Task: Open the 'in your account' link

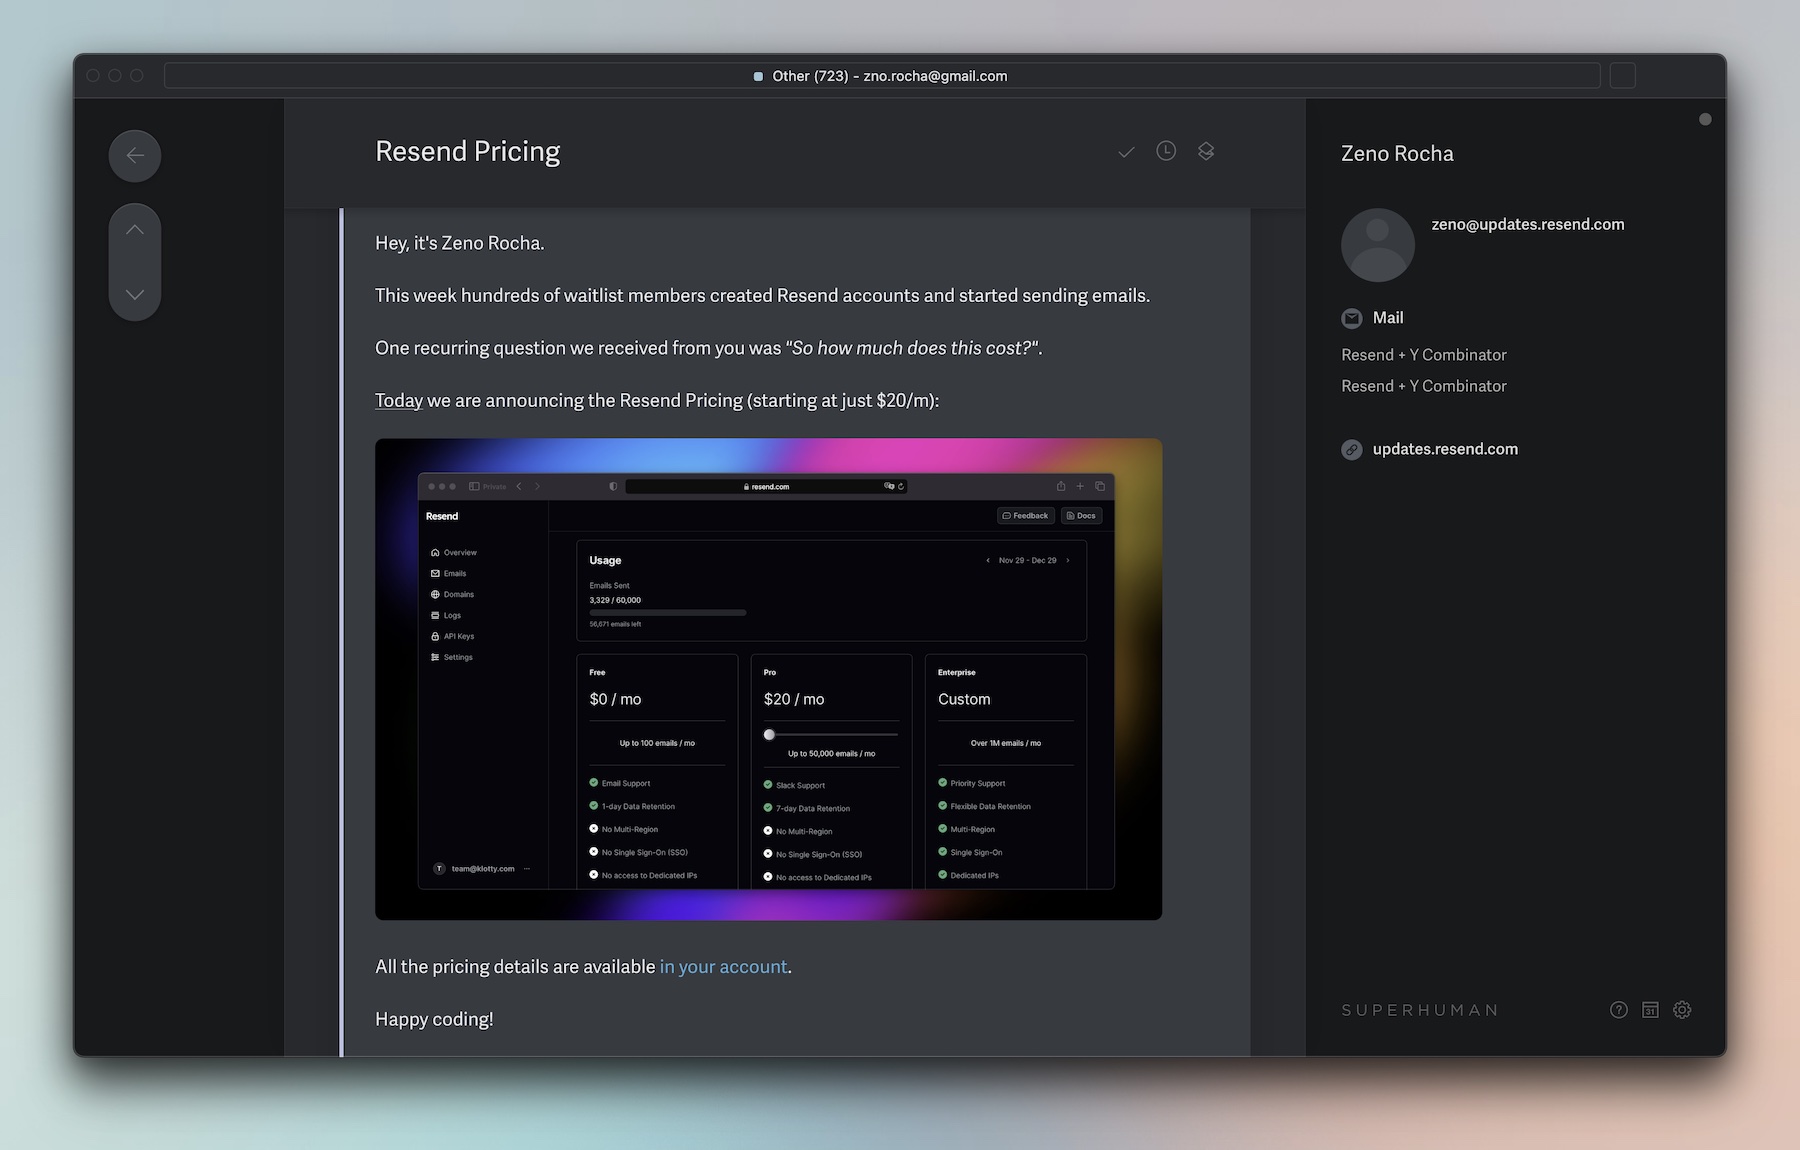Action: (x=723, y=967)
